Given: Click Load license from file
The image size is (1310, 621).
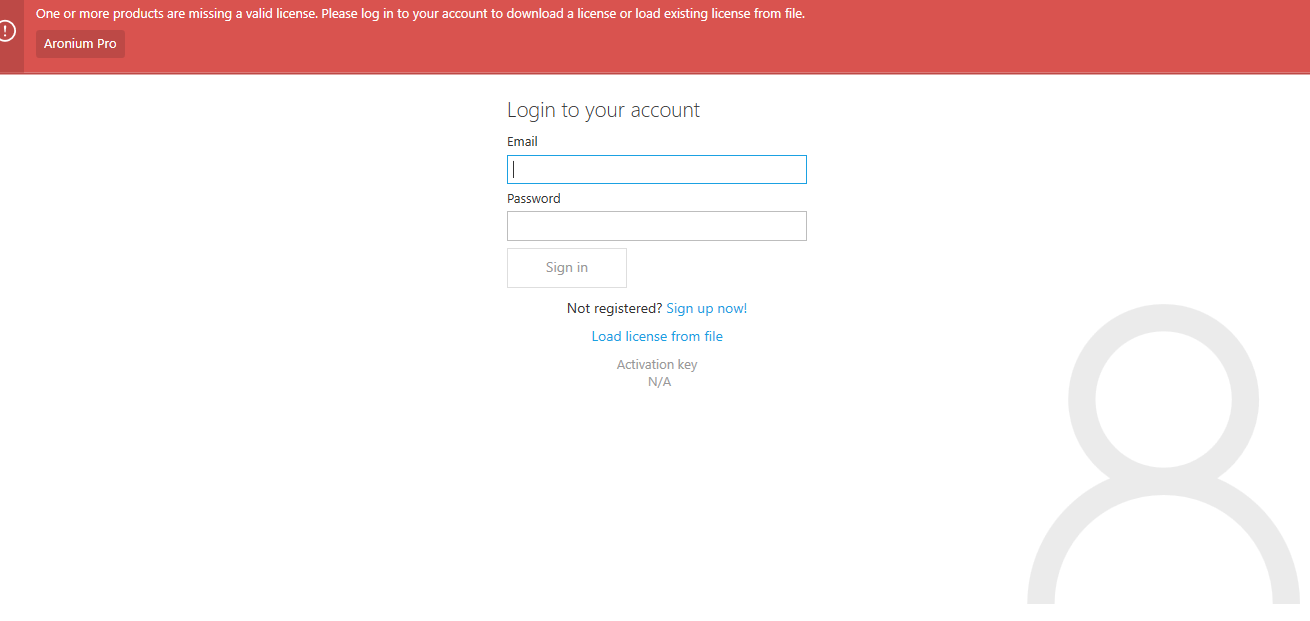Looking at the screenshot, I should coord(657,336).
